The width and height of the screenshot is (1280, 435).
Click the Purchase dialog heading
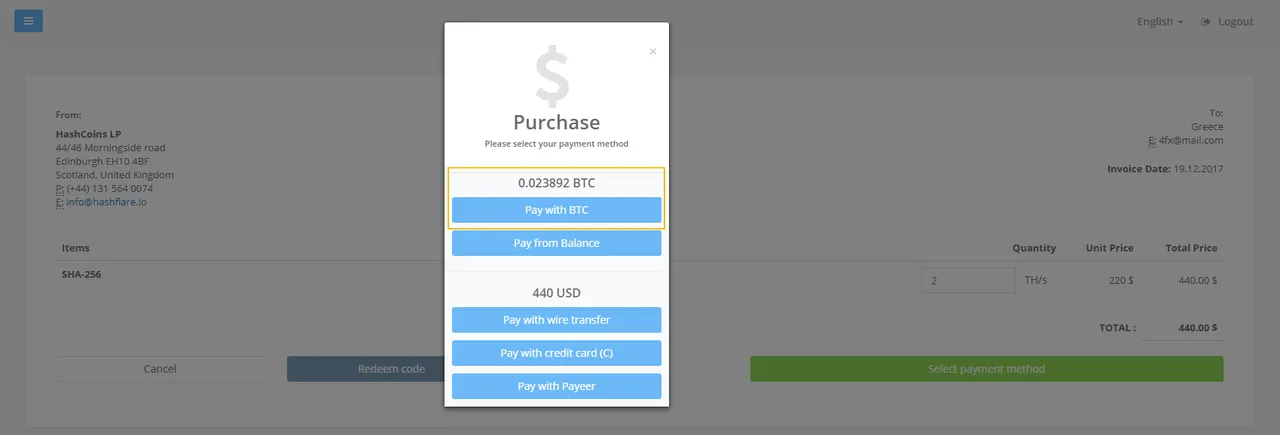coord(557,123)
